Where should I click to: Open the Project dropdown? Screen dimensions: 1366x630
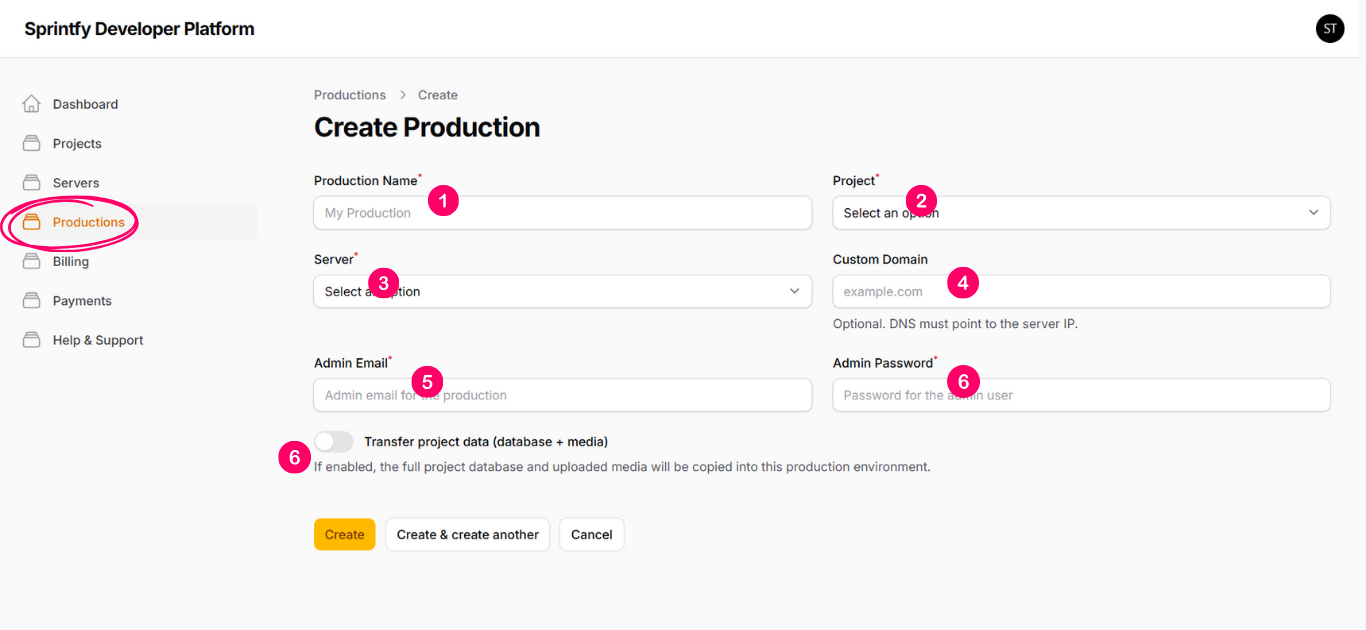click(x=1080, y=213)
